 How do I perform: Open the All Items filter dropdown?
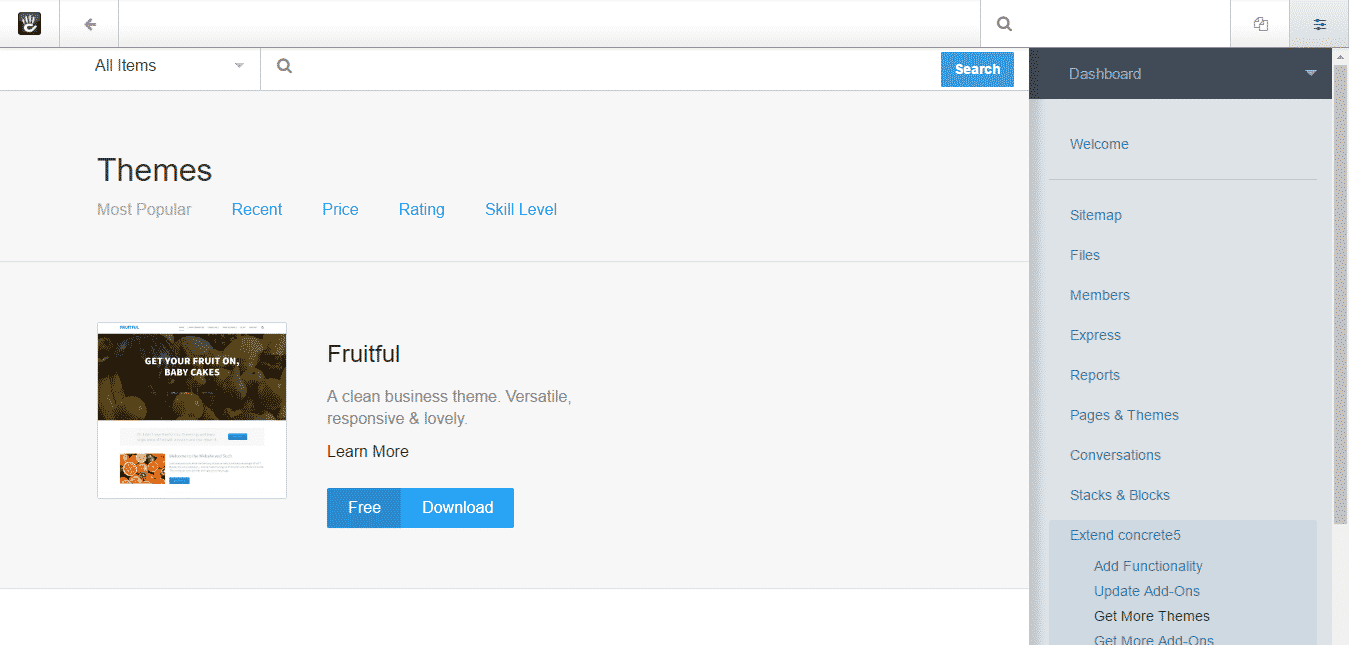tap(165, 65)
